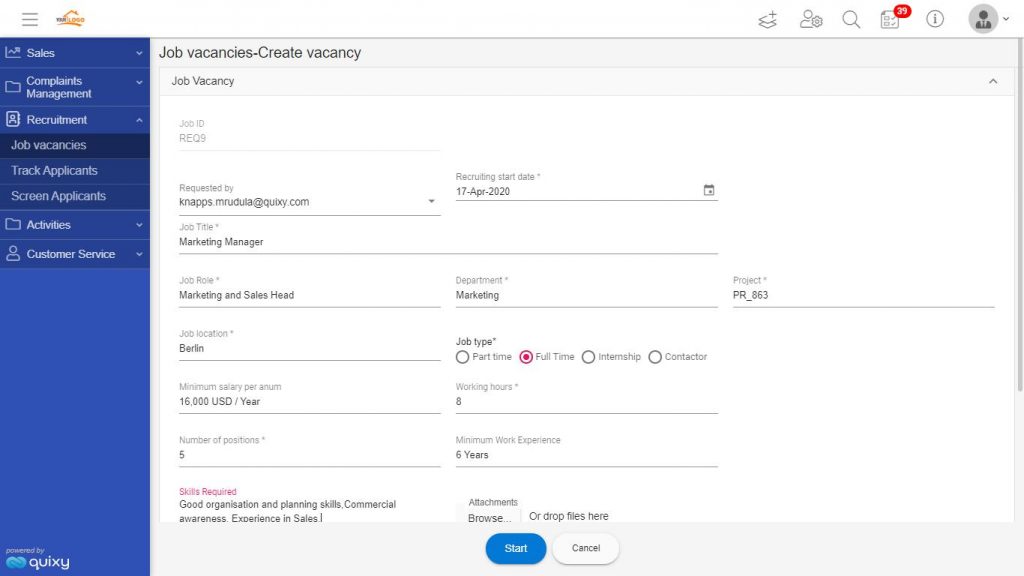Click the Job ID value REQ9
The height and width of the screenshot is (576, 1024).
(192, 138)
